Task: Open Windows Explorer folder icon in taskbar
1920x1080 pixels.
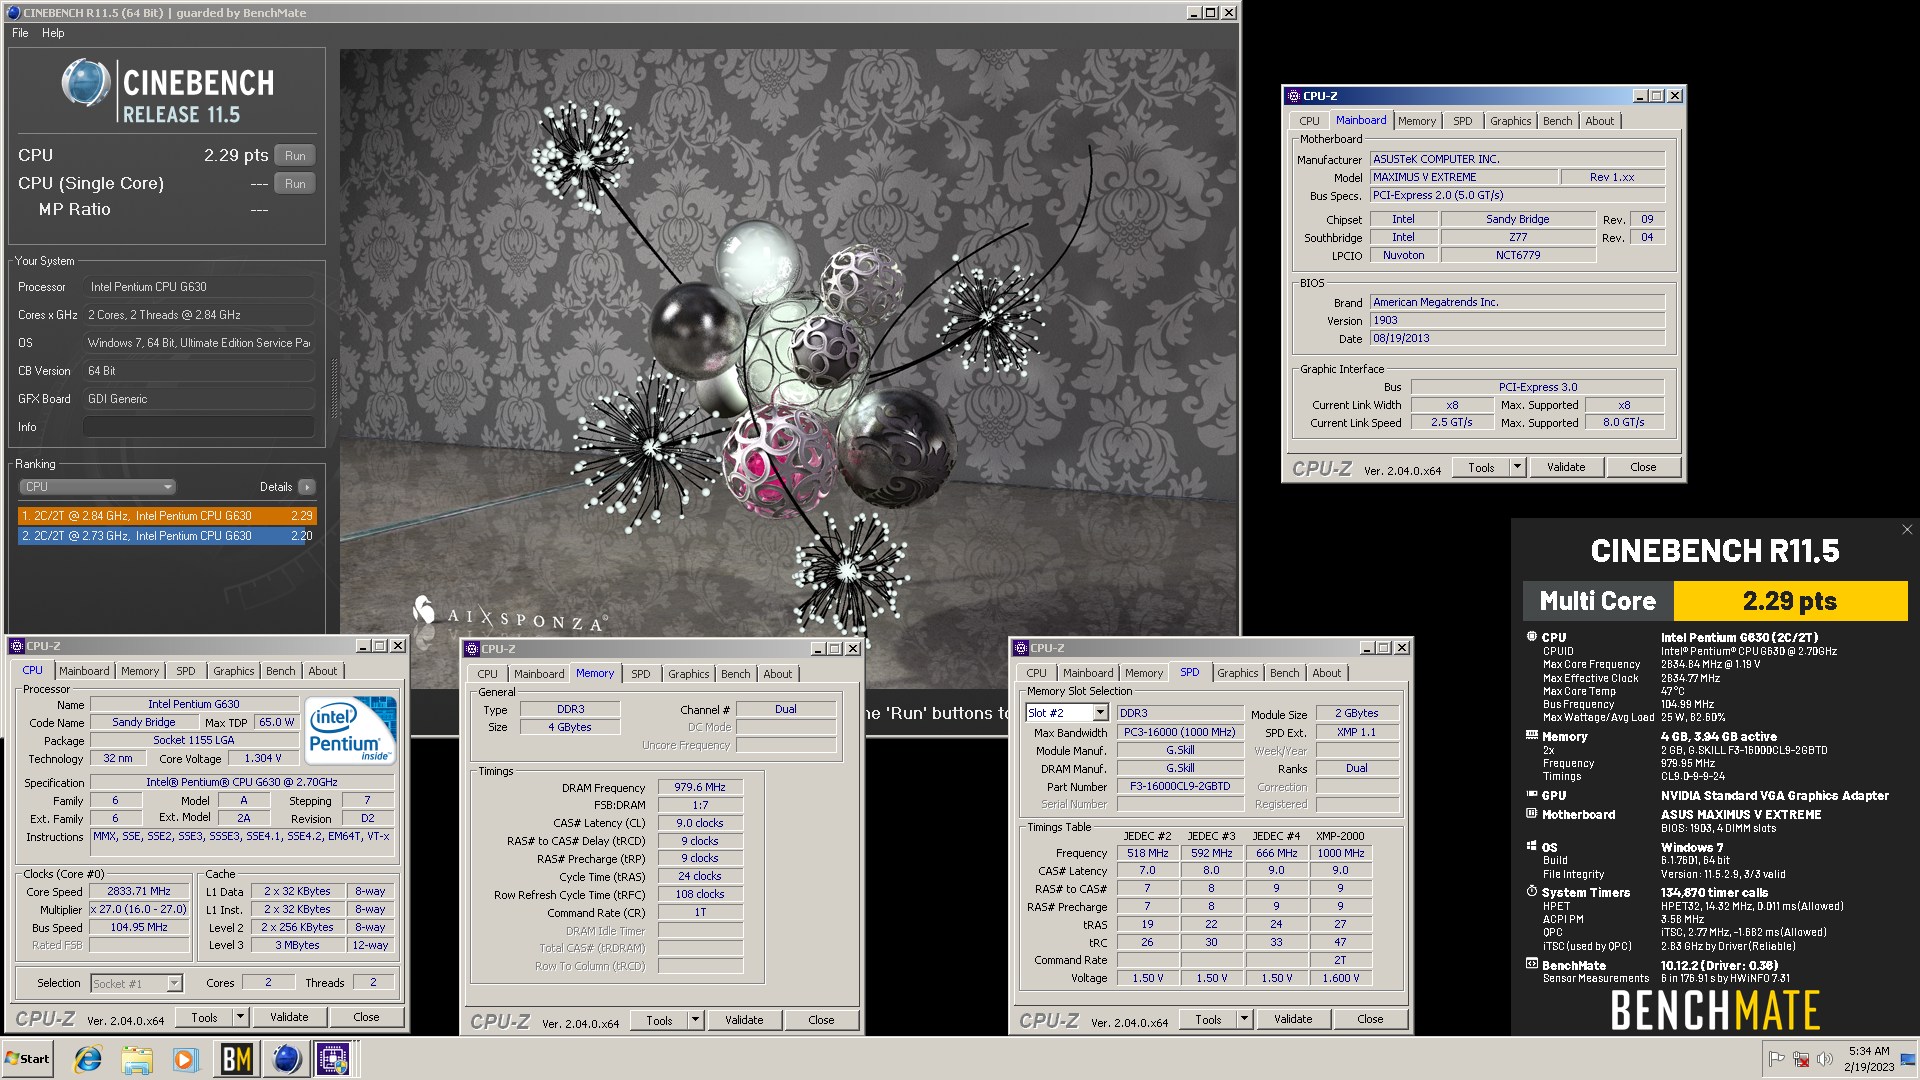Action: [x=137, y=1059]
